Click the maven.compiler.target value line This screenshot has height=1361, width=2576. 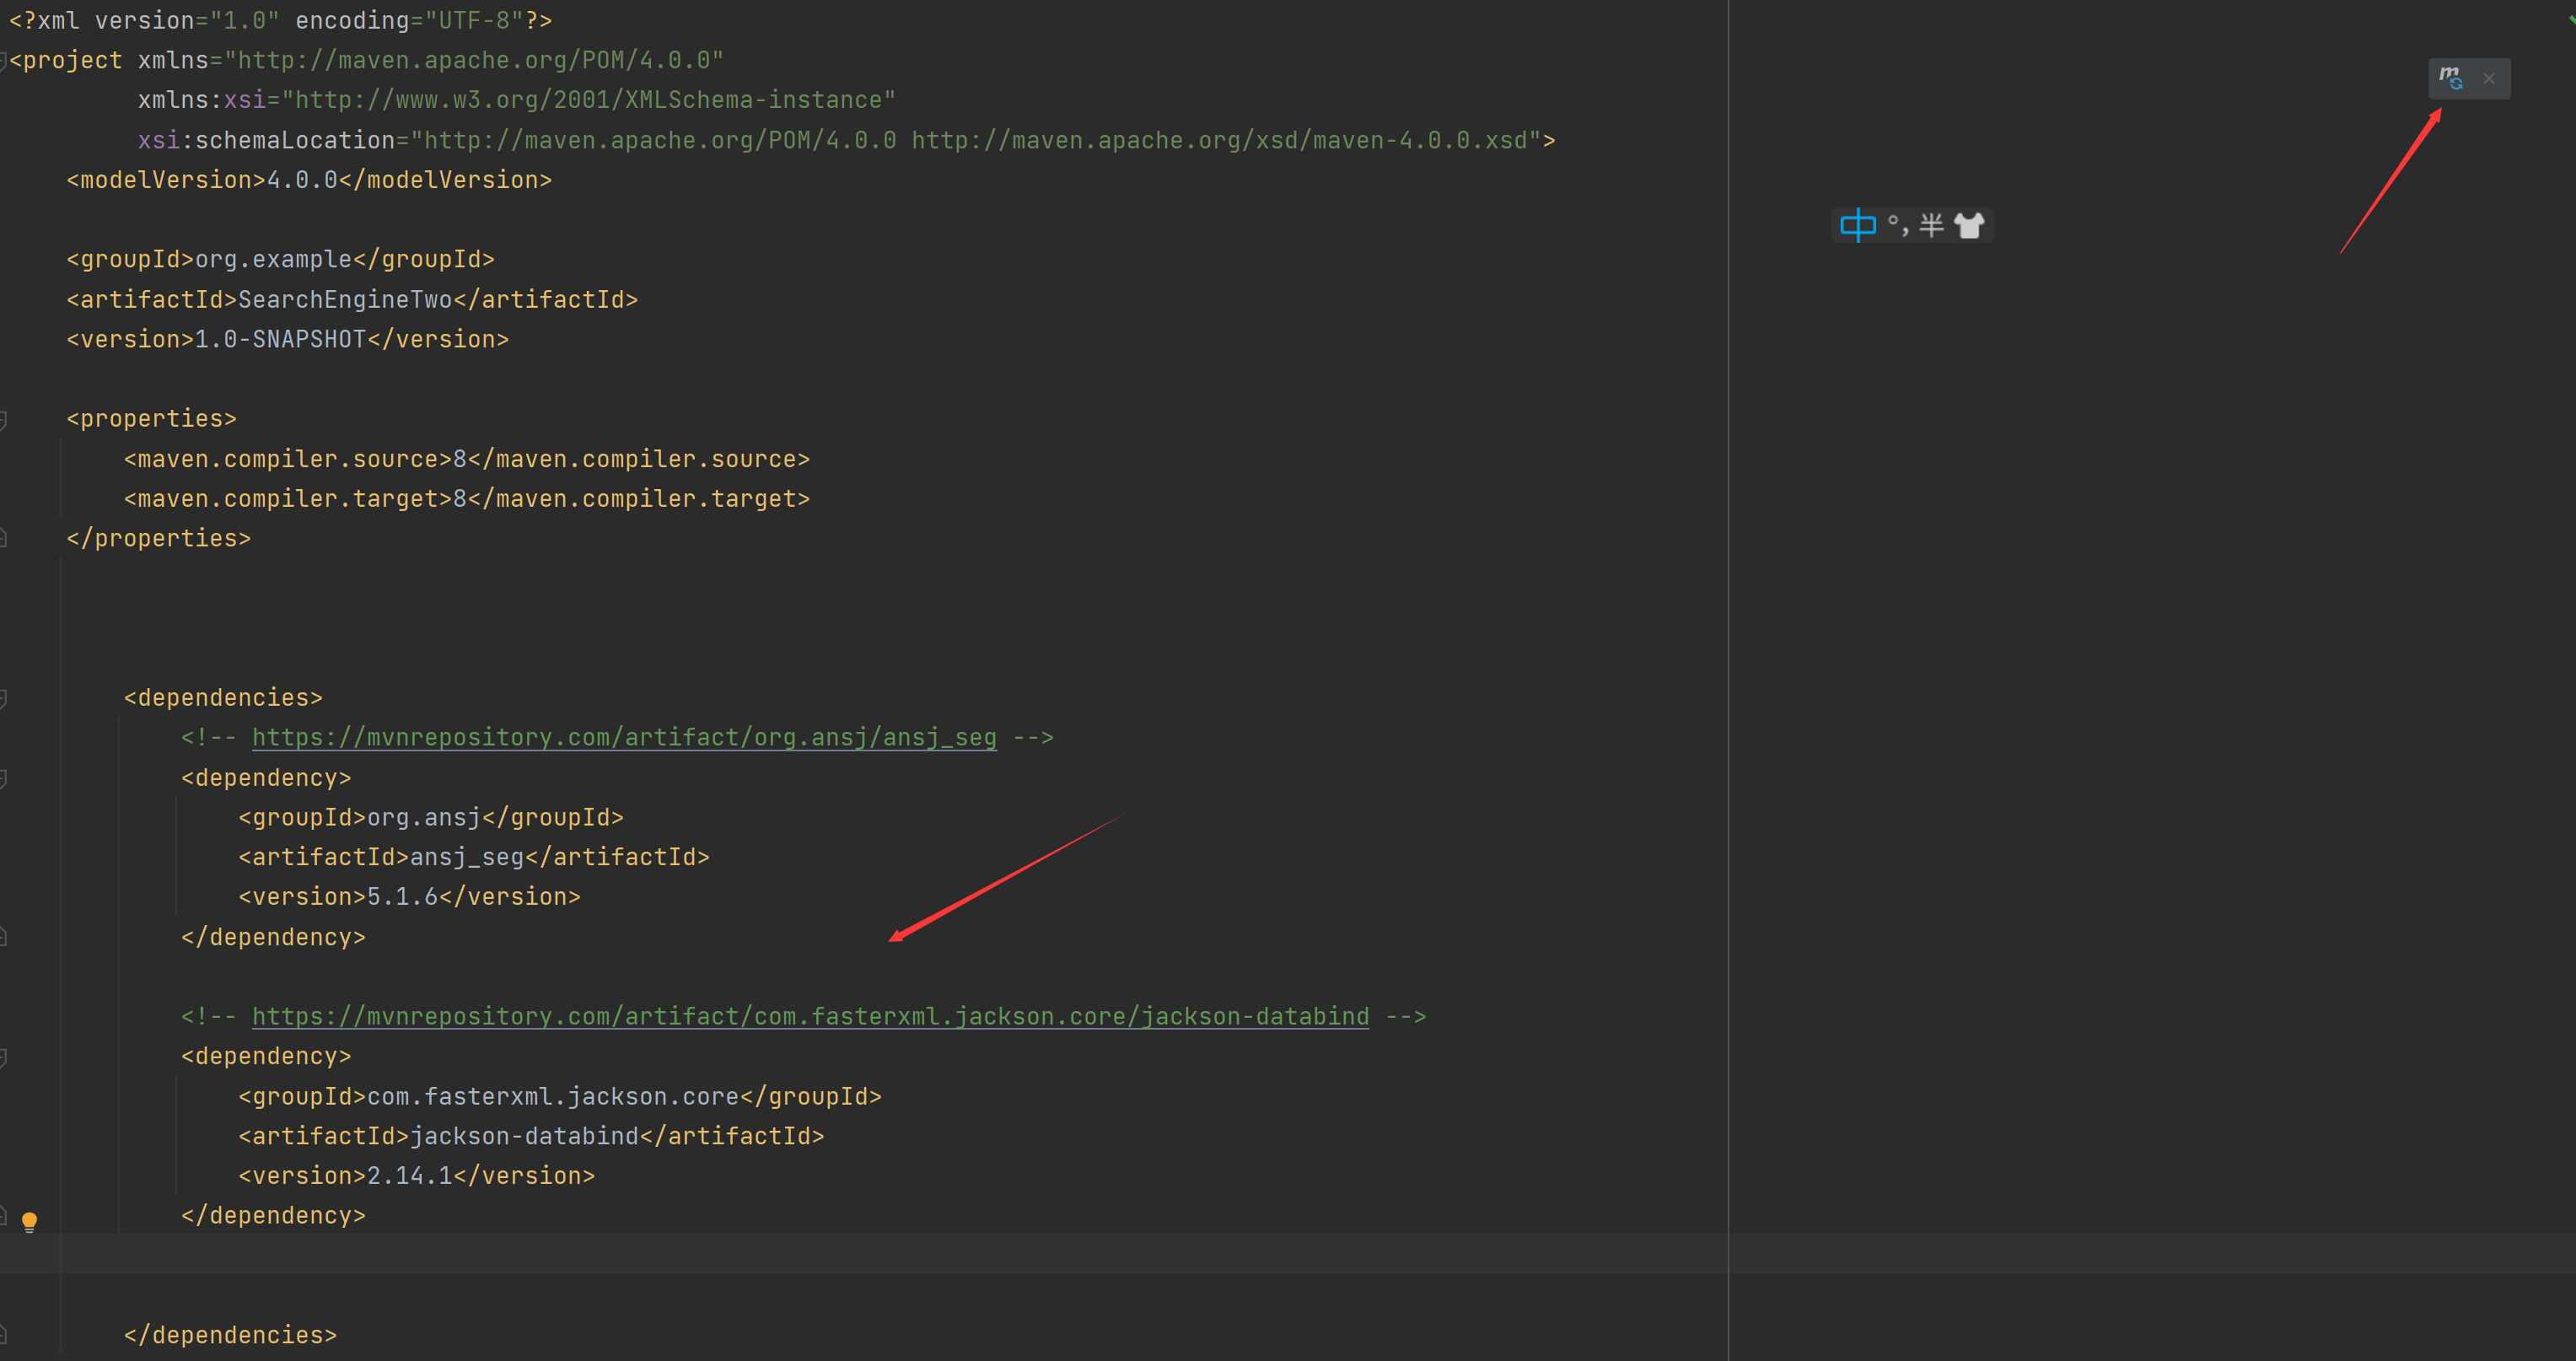pos(467,499)
